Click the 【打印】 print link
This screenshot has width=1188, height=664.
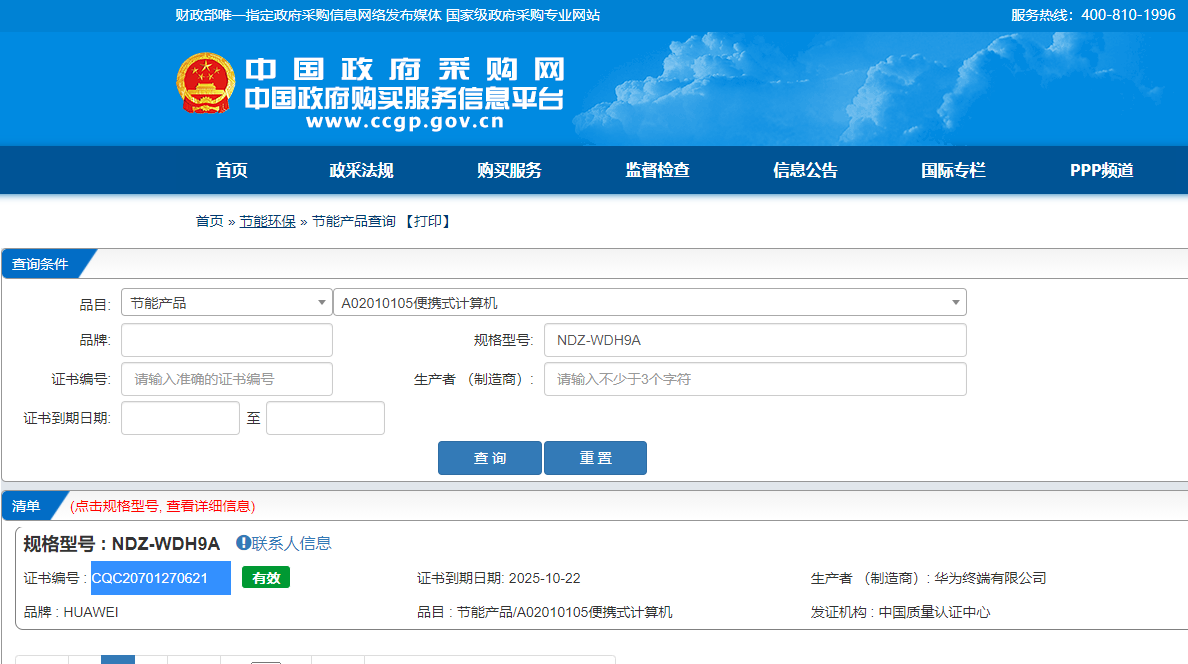pos(427,221)
